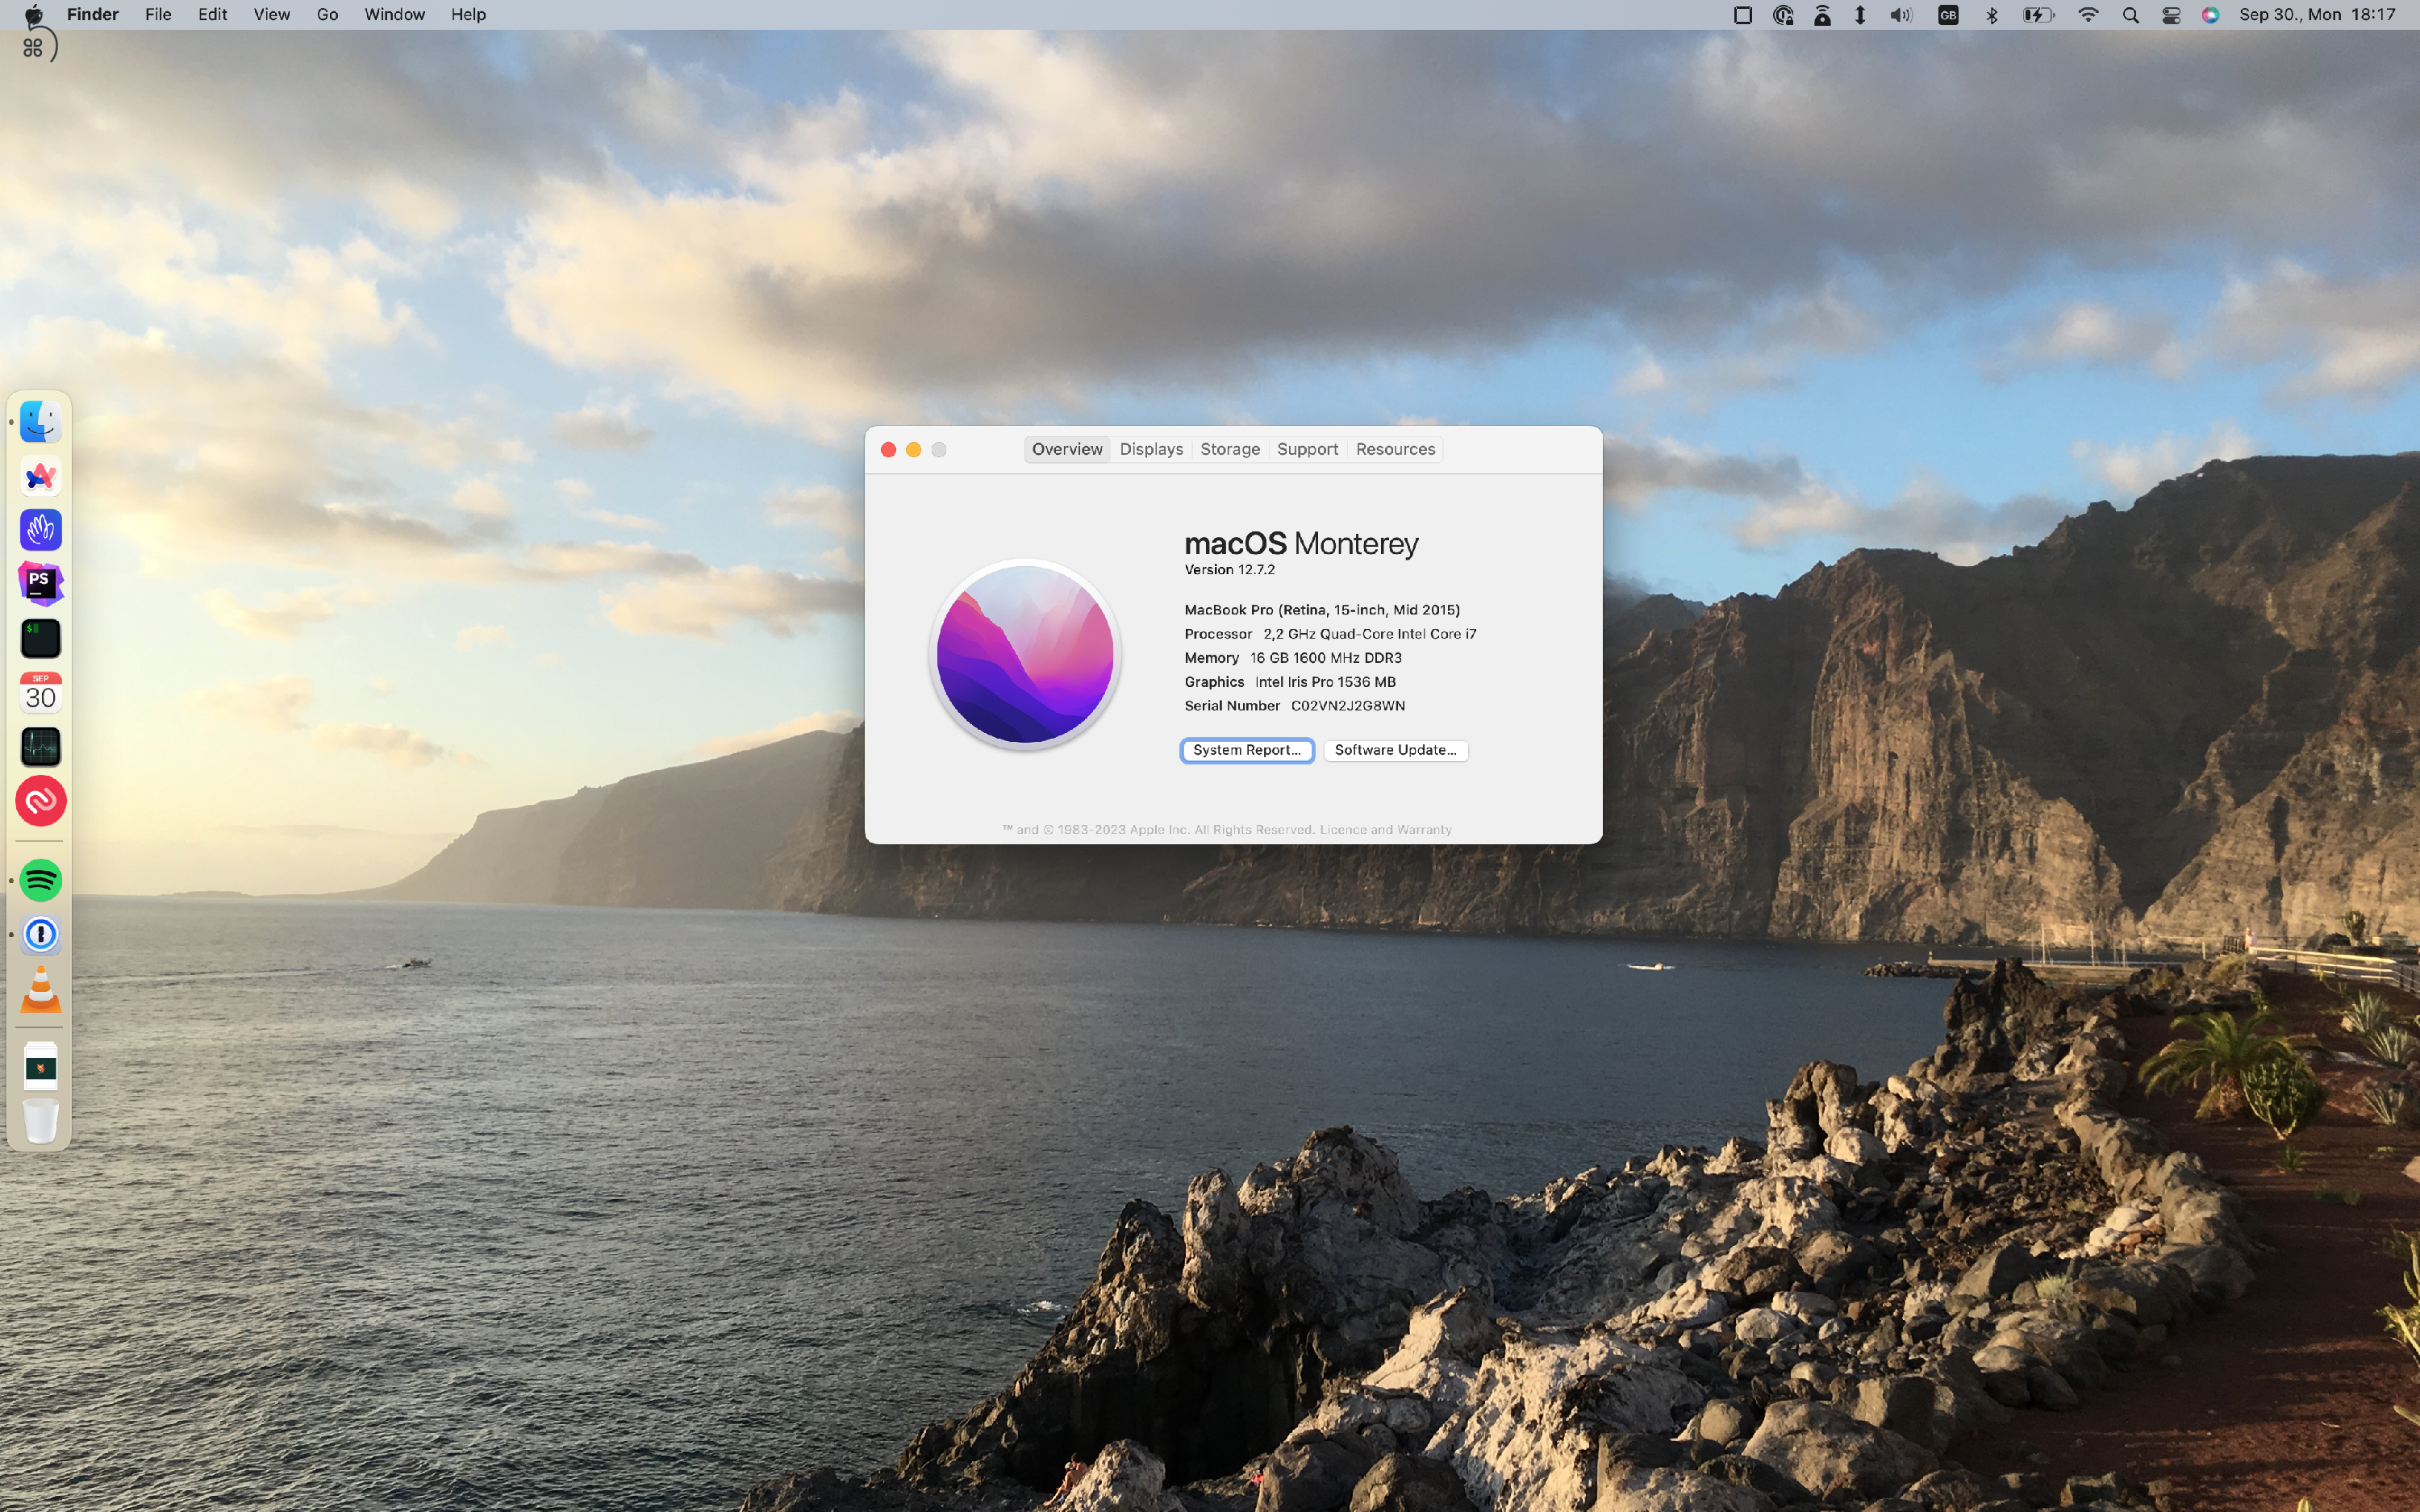
Task: Open Spotify from the Dock
Action: 40,881
